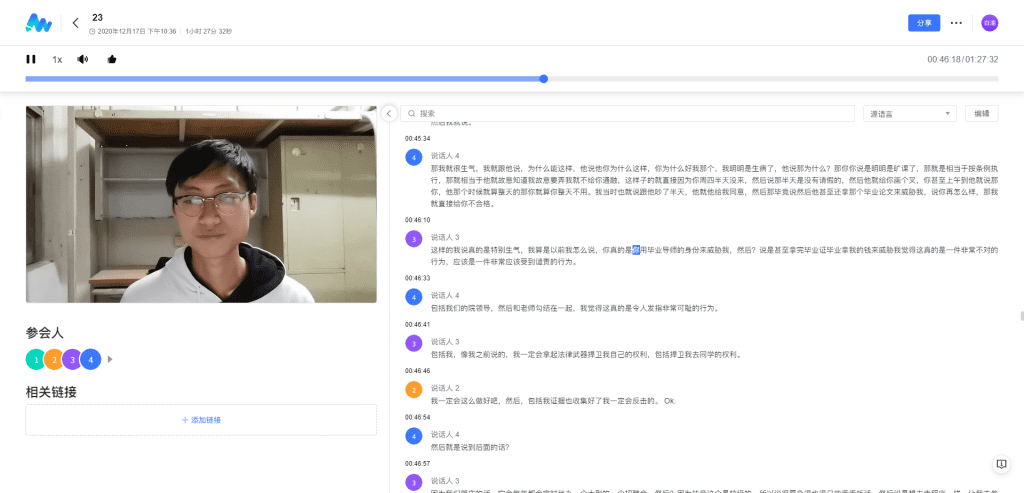Pause the recording playback
1024x493 pixels.
[x=31, y=59]
